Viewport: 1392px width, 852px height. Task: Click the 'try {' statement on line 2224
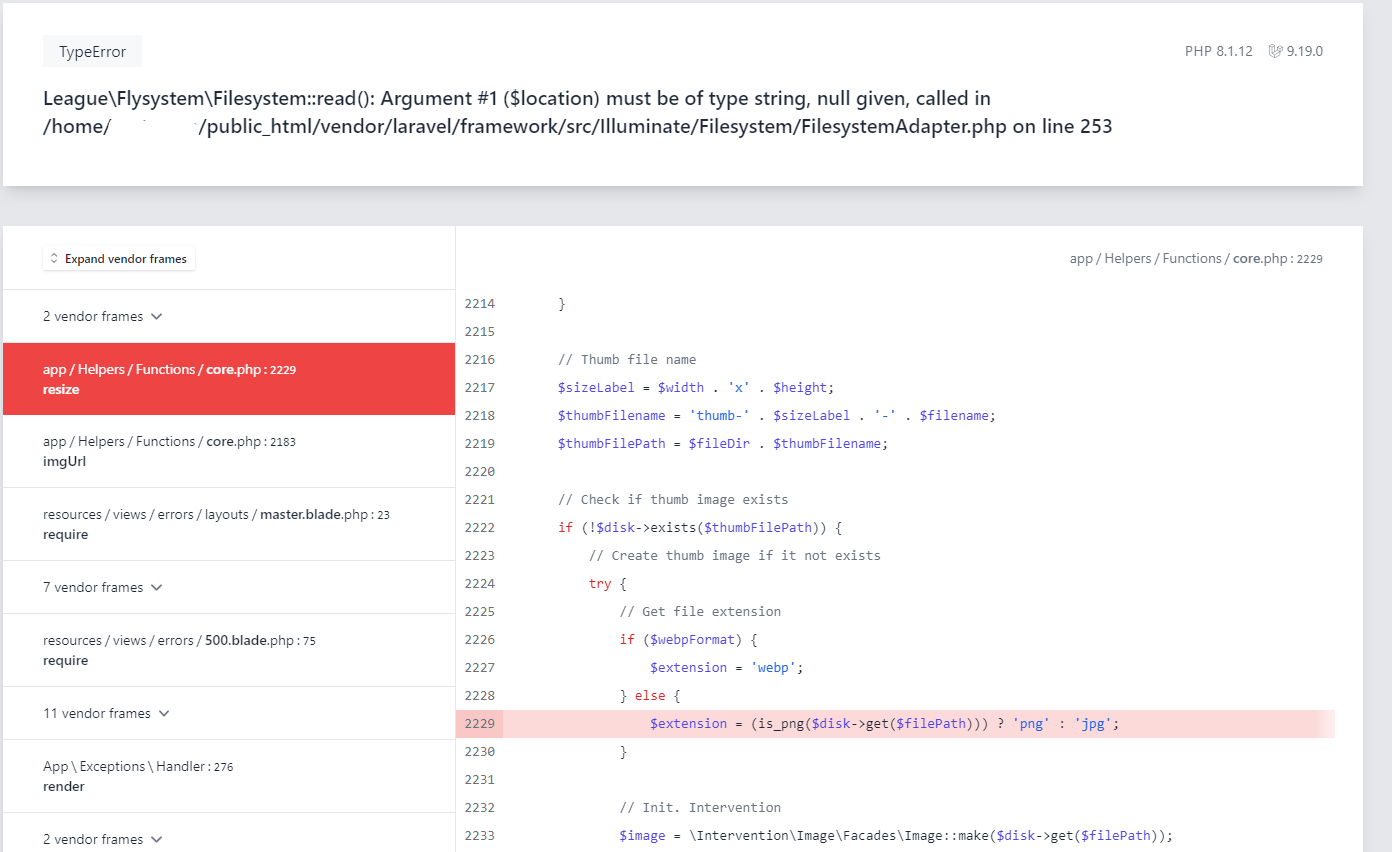pyautogui.click(x=608, y=583)
